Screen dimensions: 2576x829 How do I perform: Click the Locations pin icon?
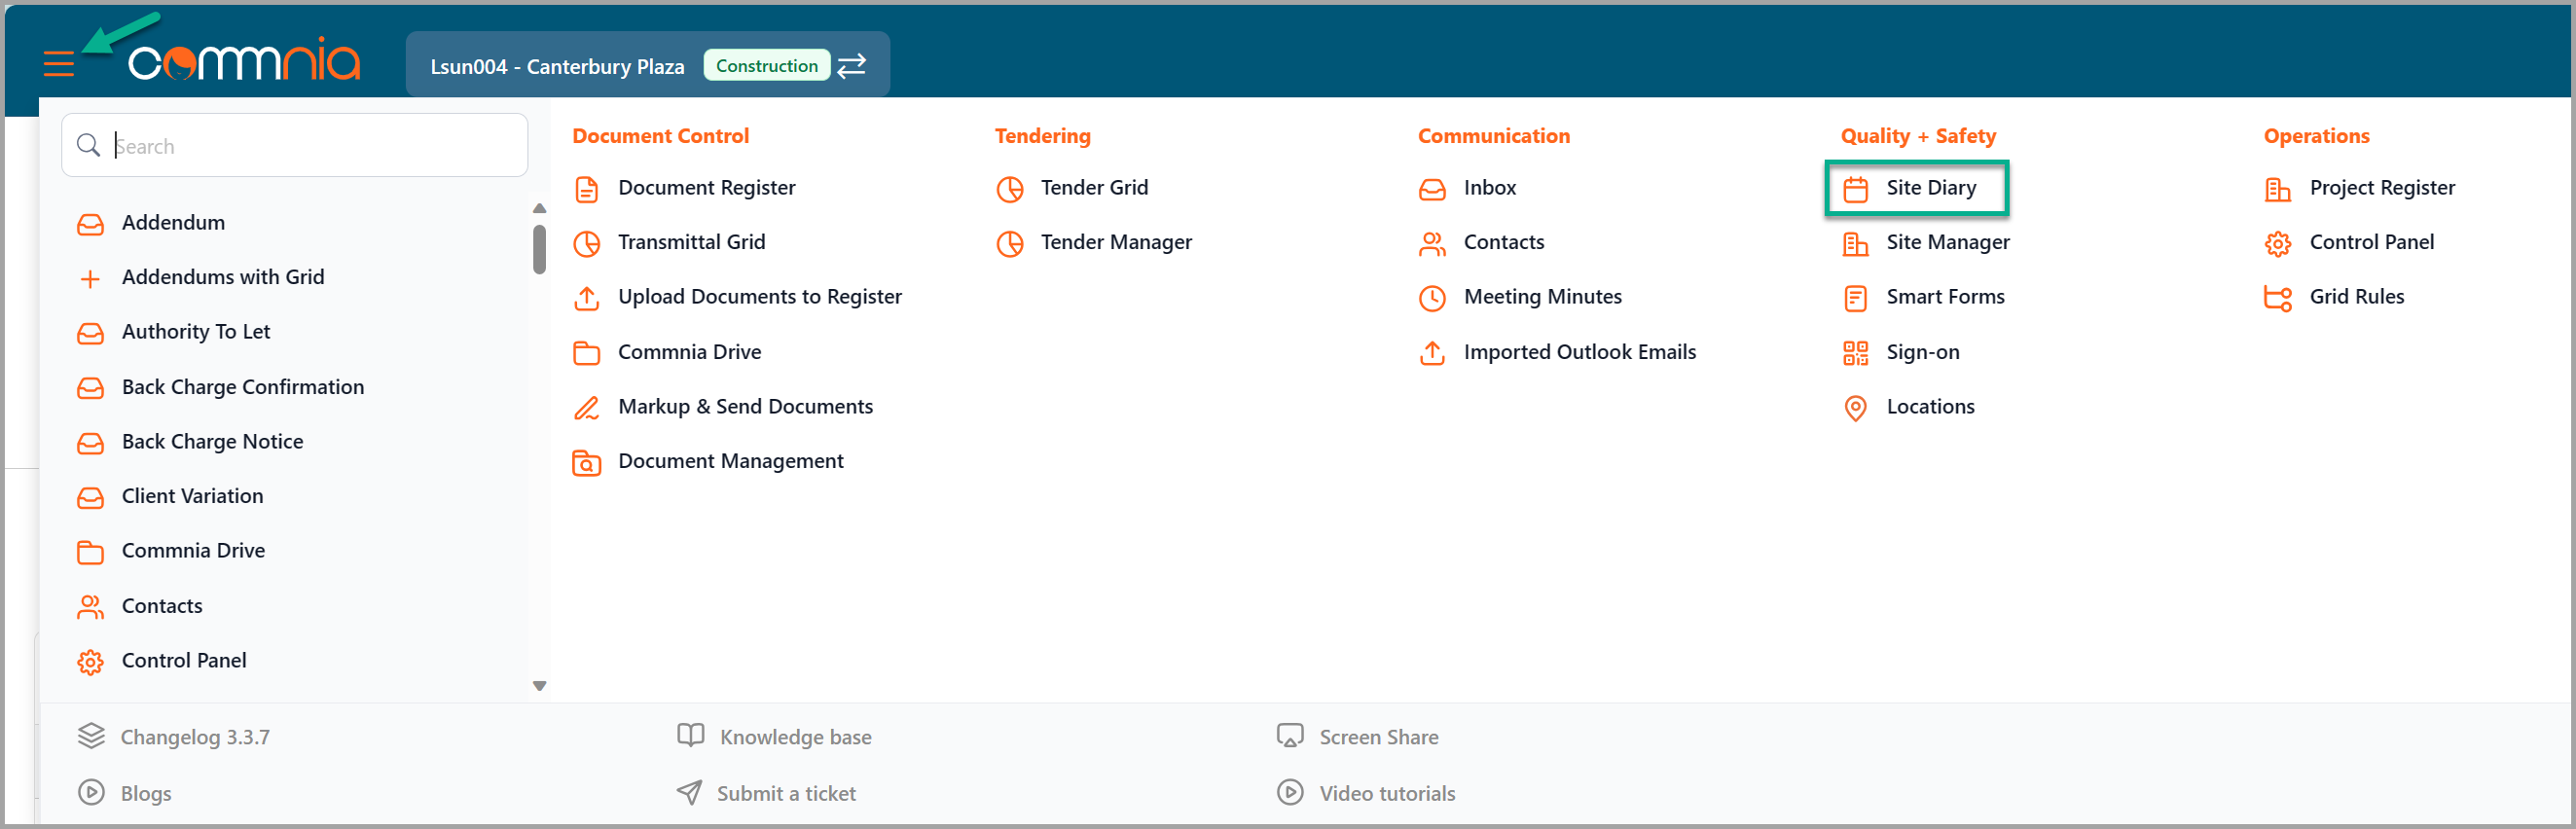coord(1856,408)
